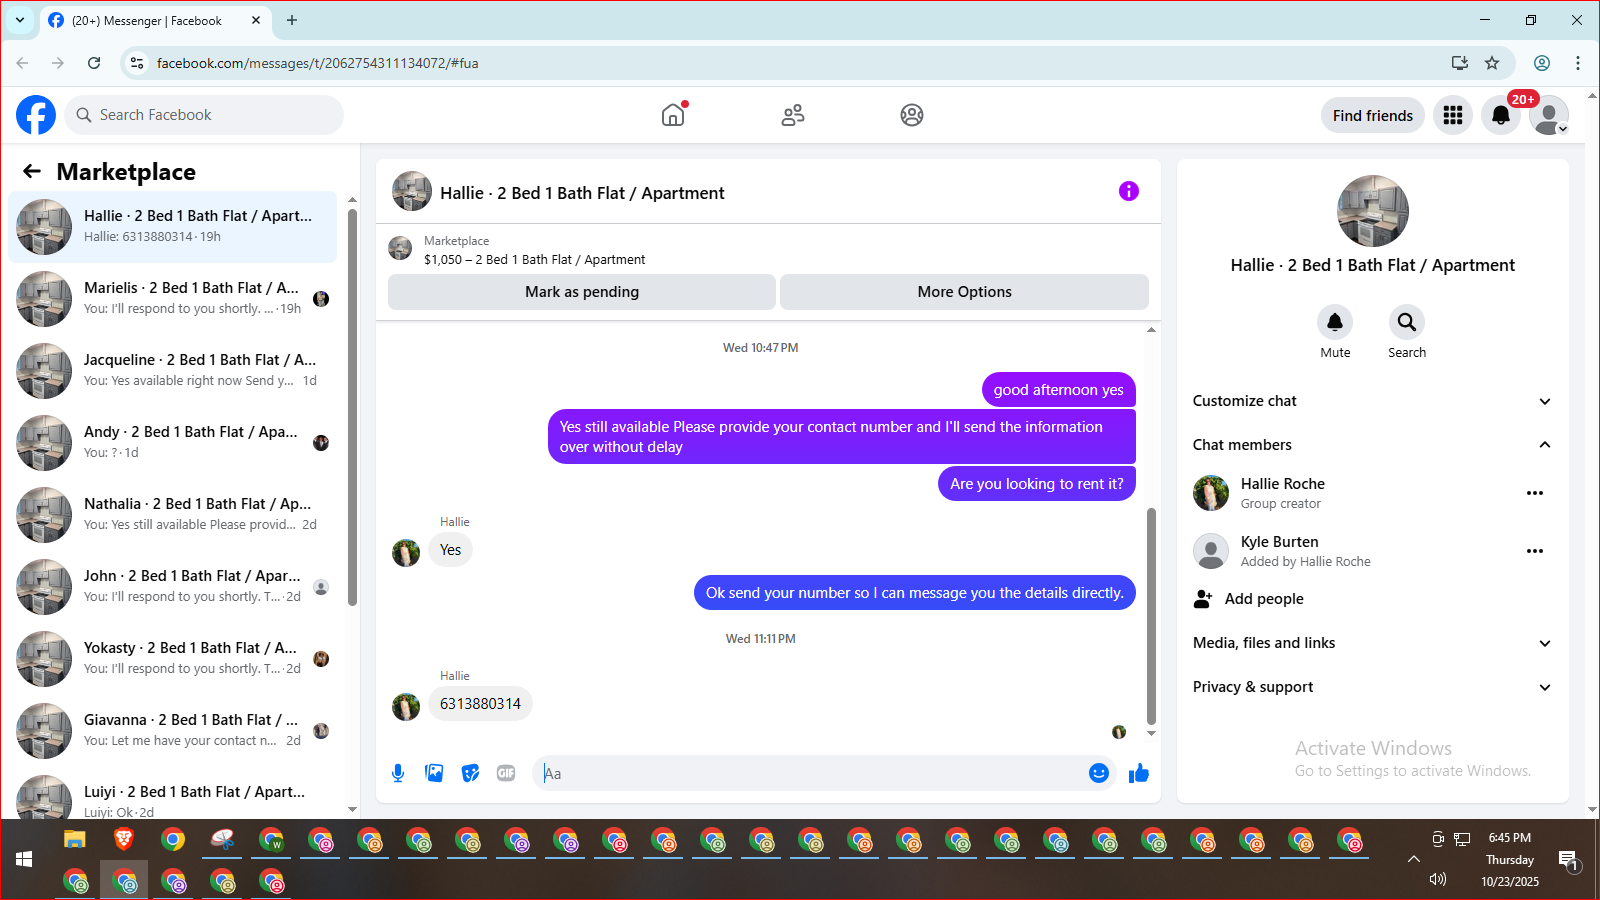Select the message 6313880314
This screenshot has width=1600, height=900.
pos(480,704)
